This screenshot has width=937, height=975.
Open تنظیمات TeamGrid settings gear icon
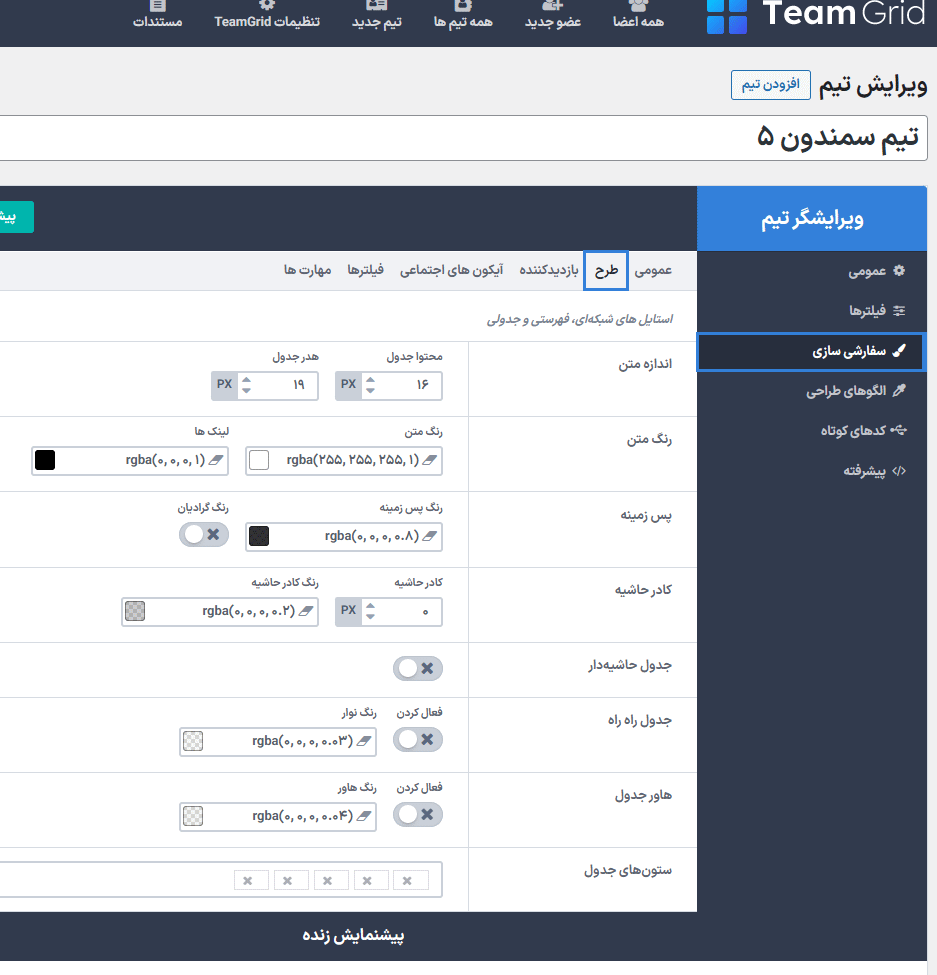coord(267,6)
